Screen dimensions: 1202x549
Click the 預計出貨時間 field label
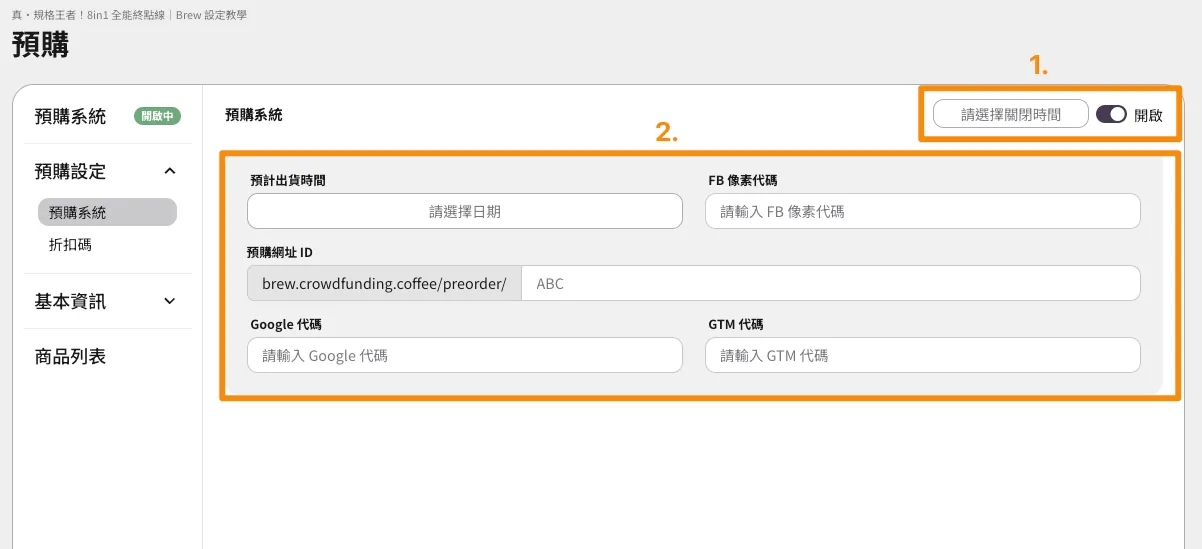coord(288,181)
